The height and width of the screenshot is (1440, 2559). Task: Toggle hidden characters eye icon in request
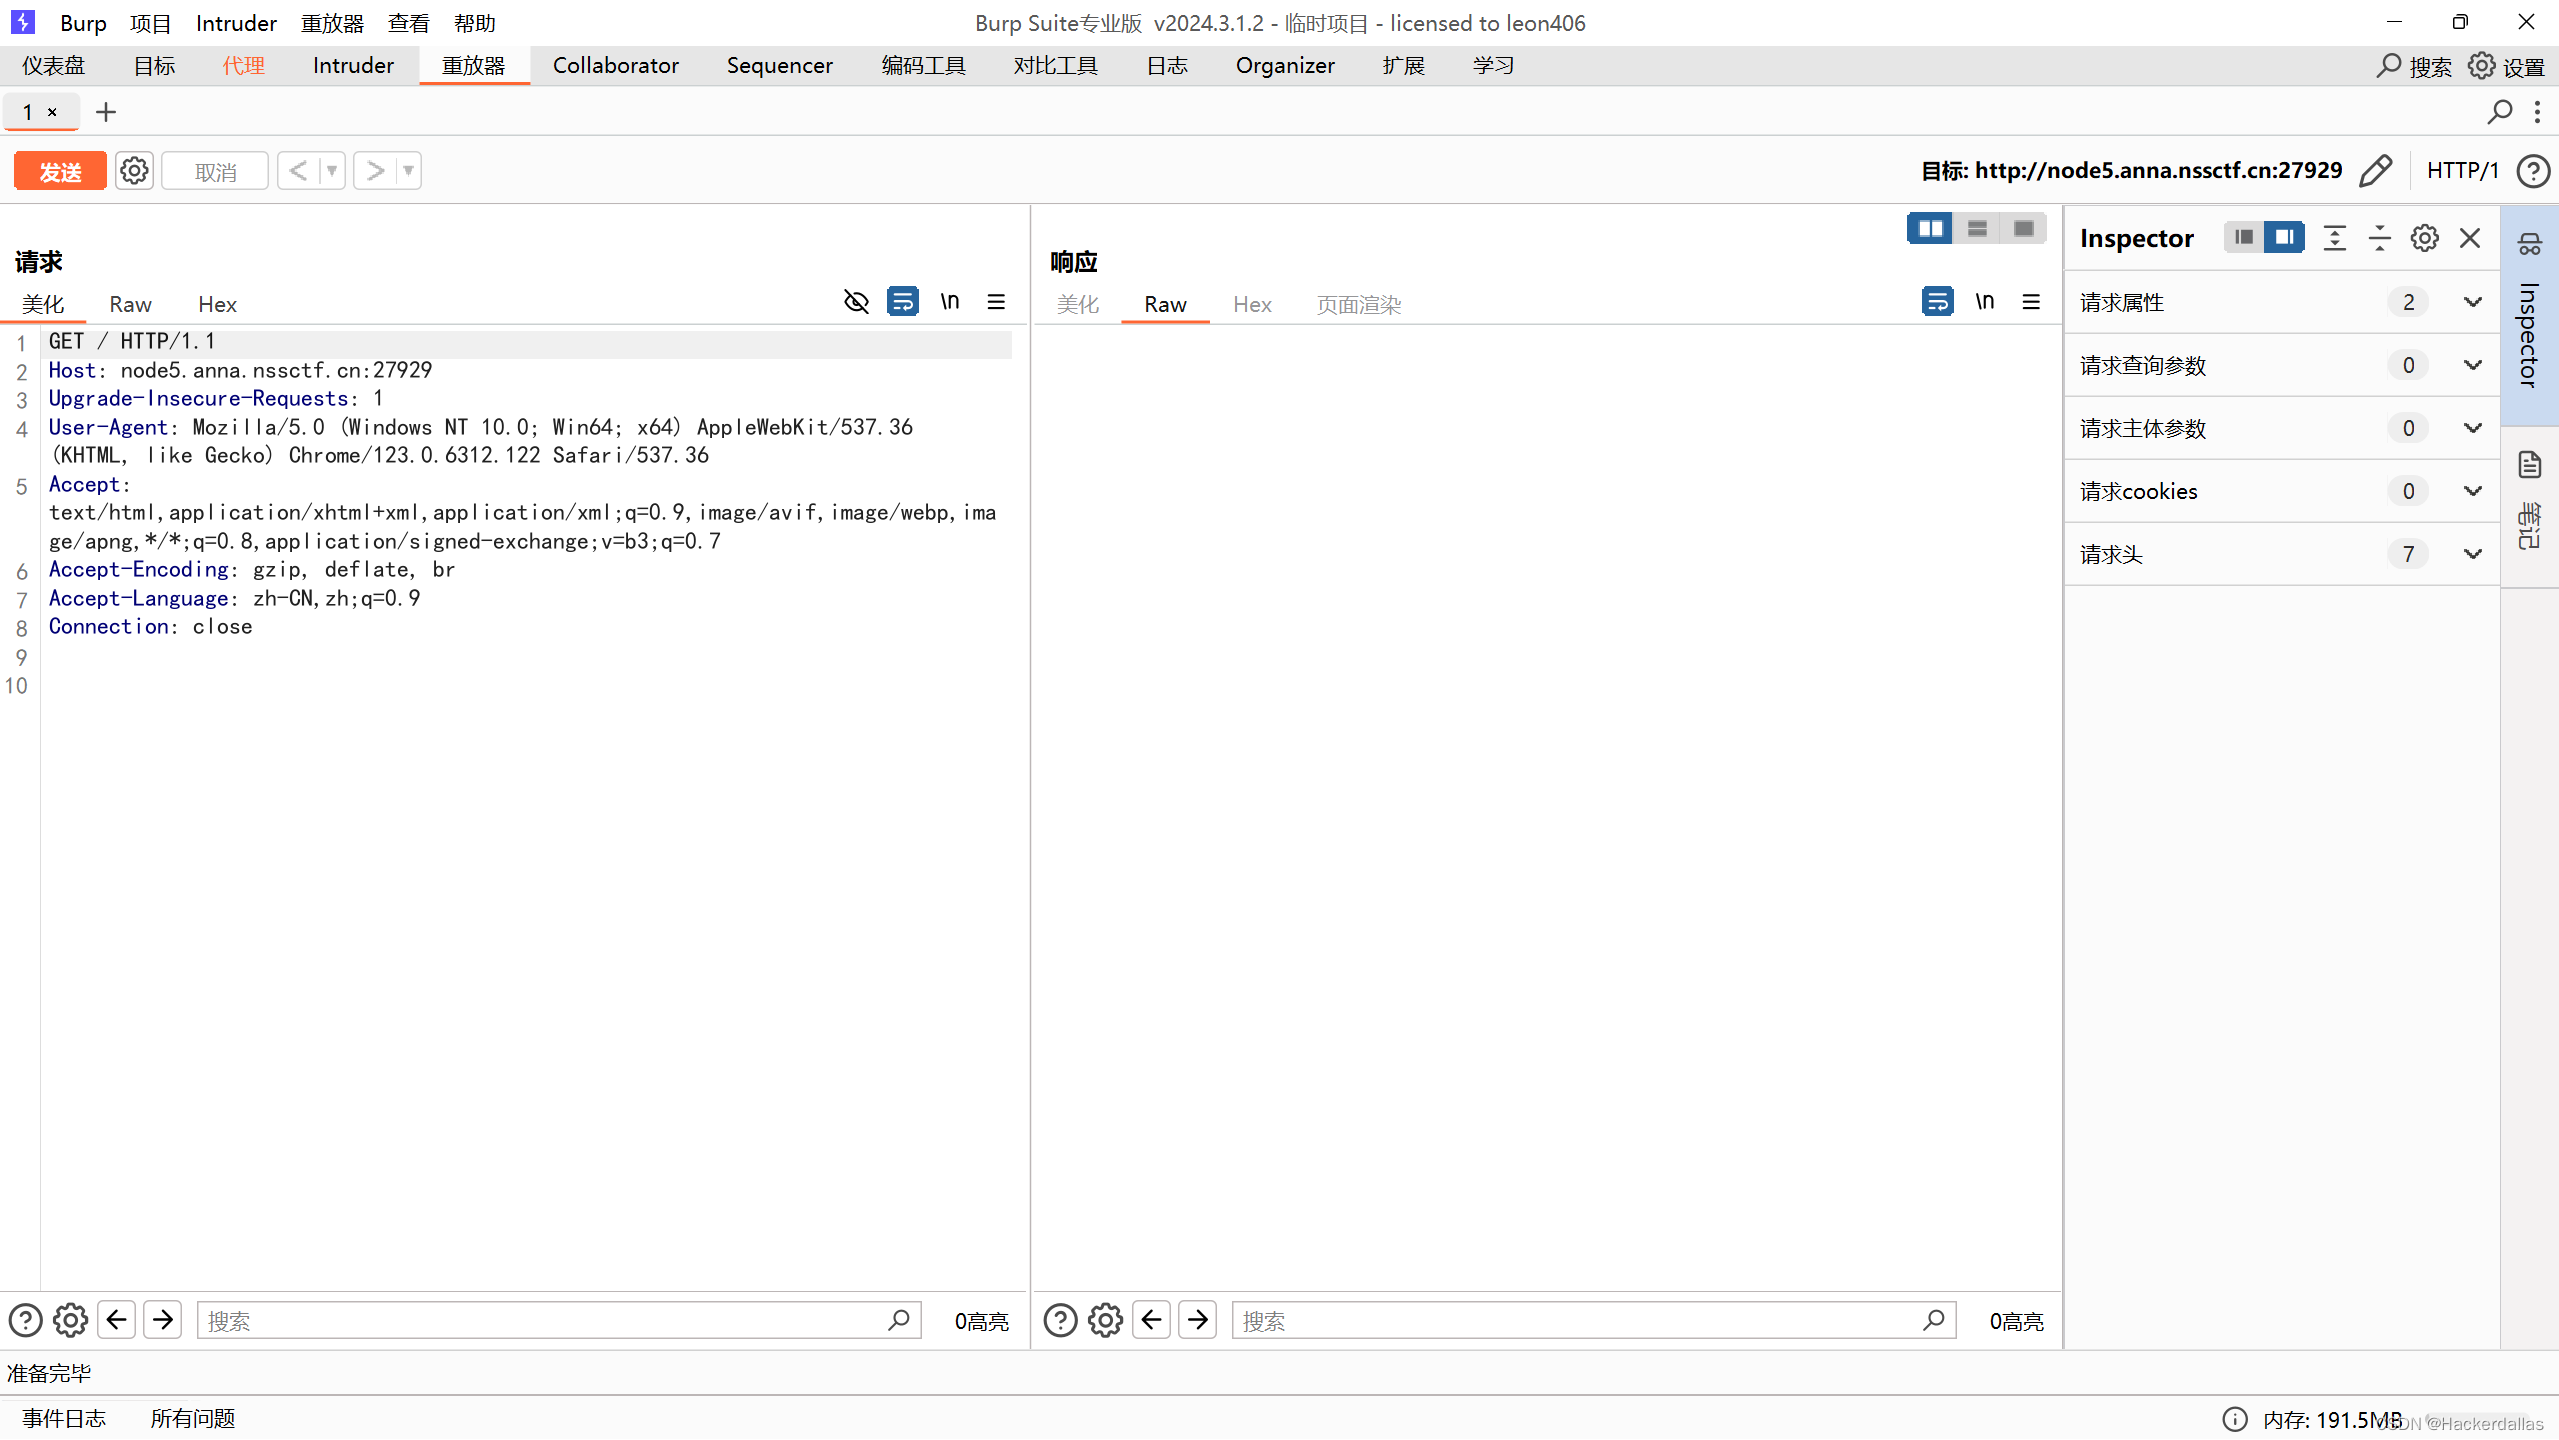tap(856, 302)
